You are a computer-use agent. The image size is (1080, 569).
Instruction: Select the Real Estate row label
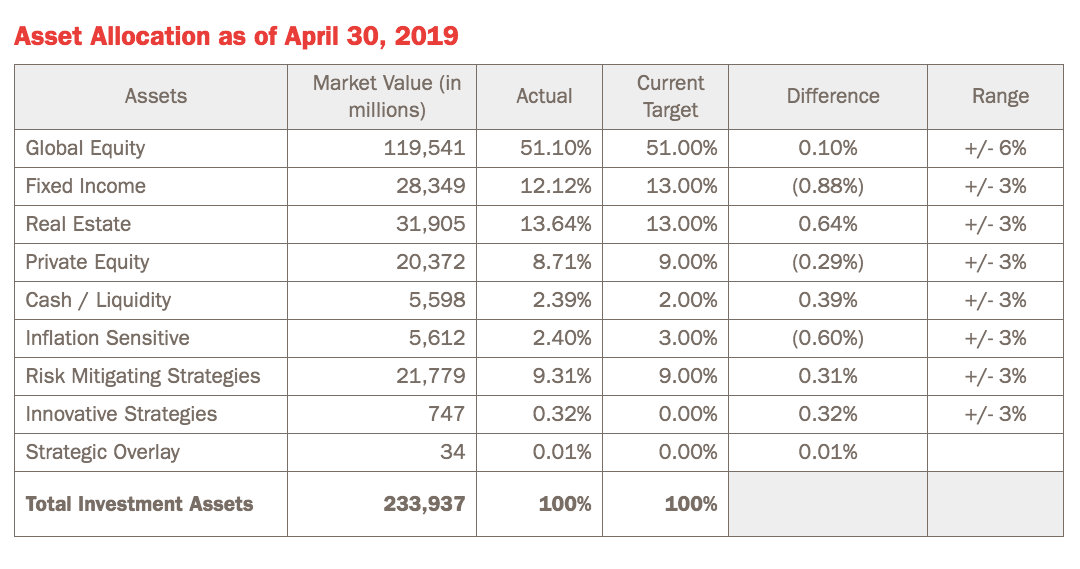78,224
